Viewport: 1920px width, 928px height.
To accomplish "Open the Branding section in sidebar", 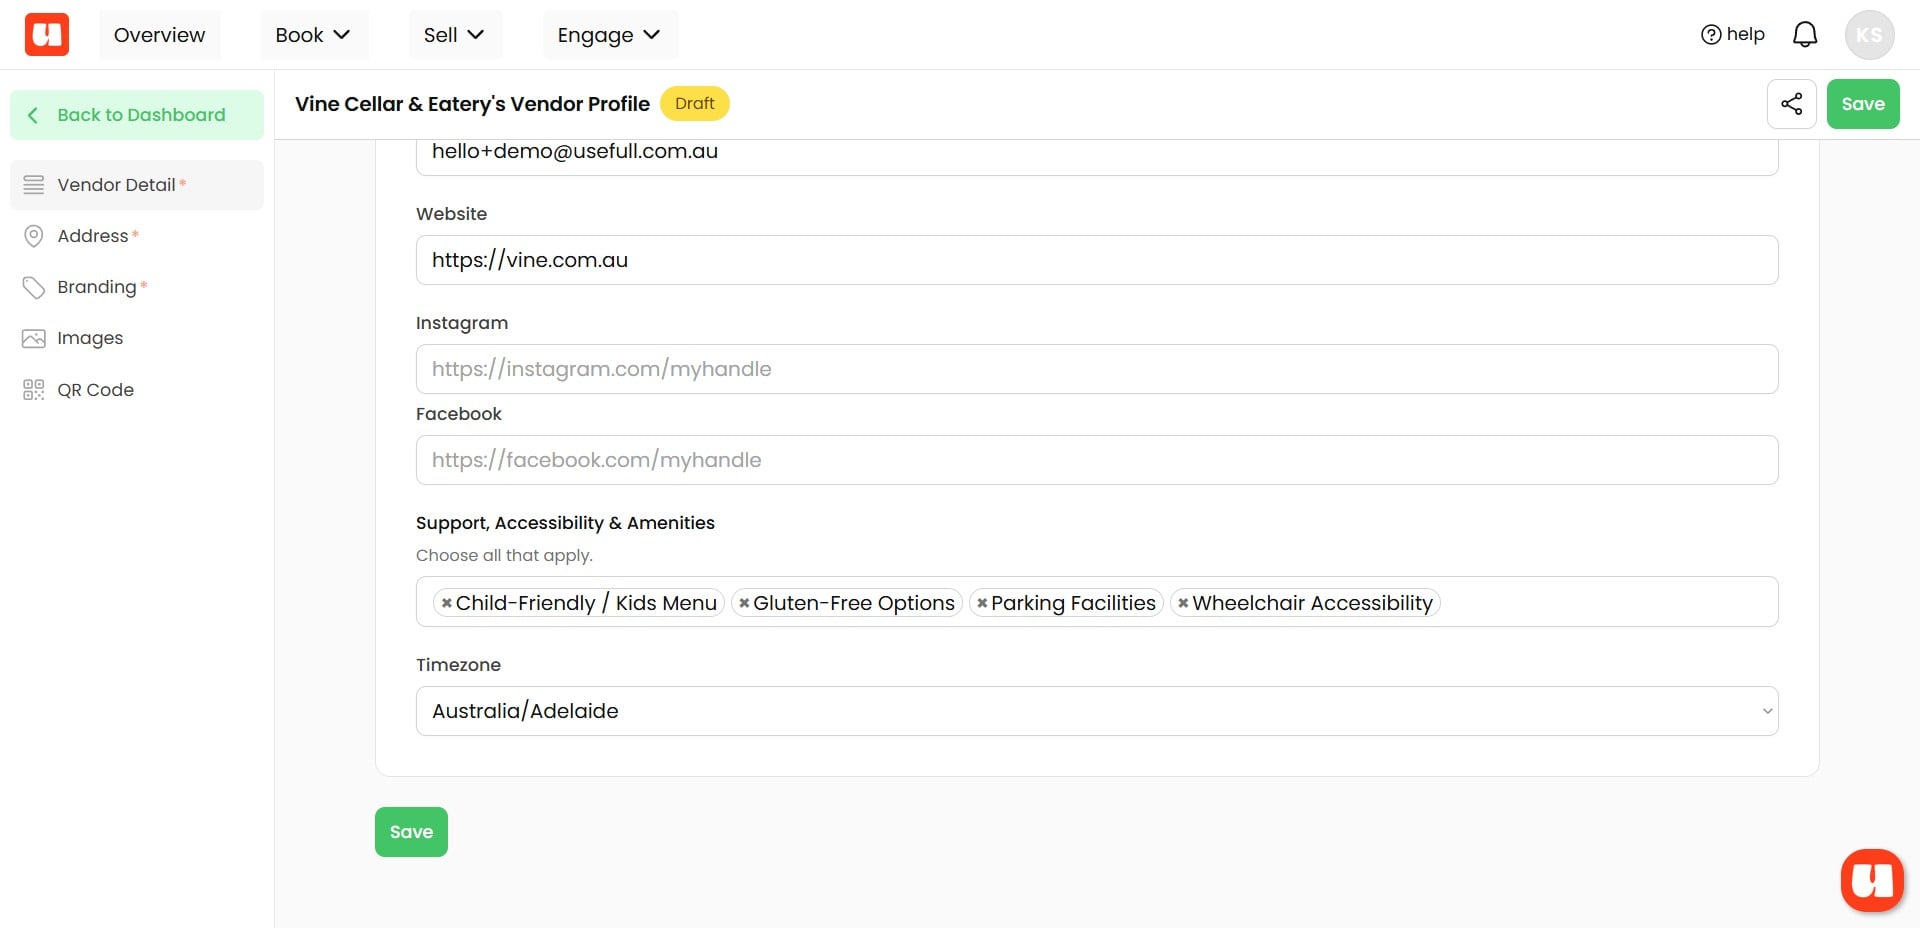I will [x=97, y=287].
